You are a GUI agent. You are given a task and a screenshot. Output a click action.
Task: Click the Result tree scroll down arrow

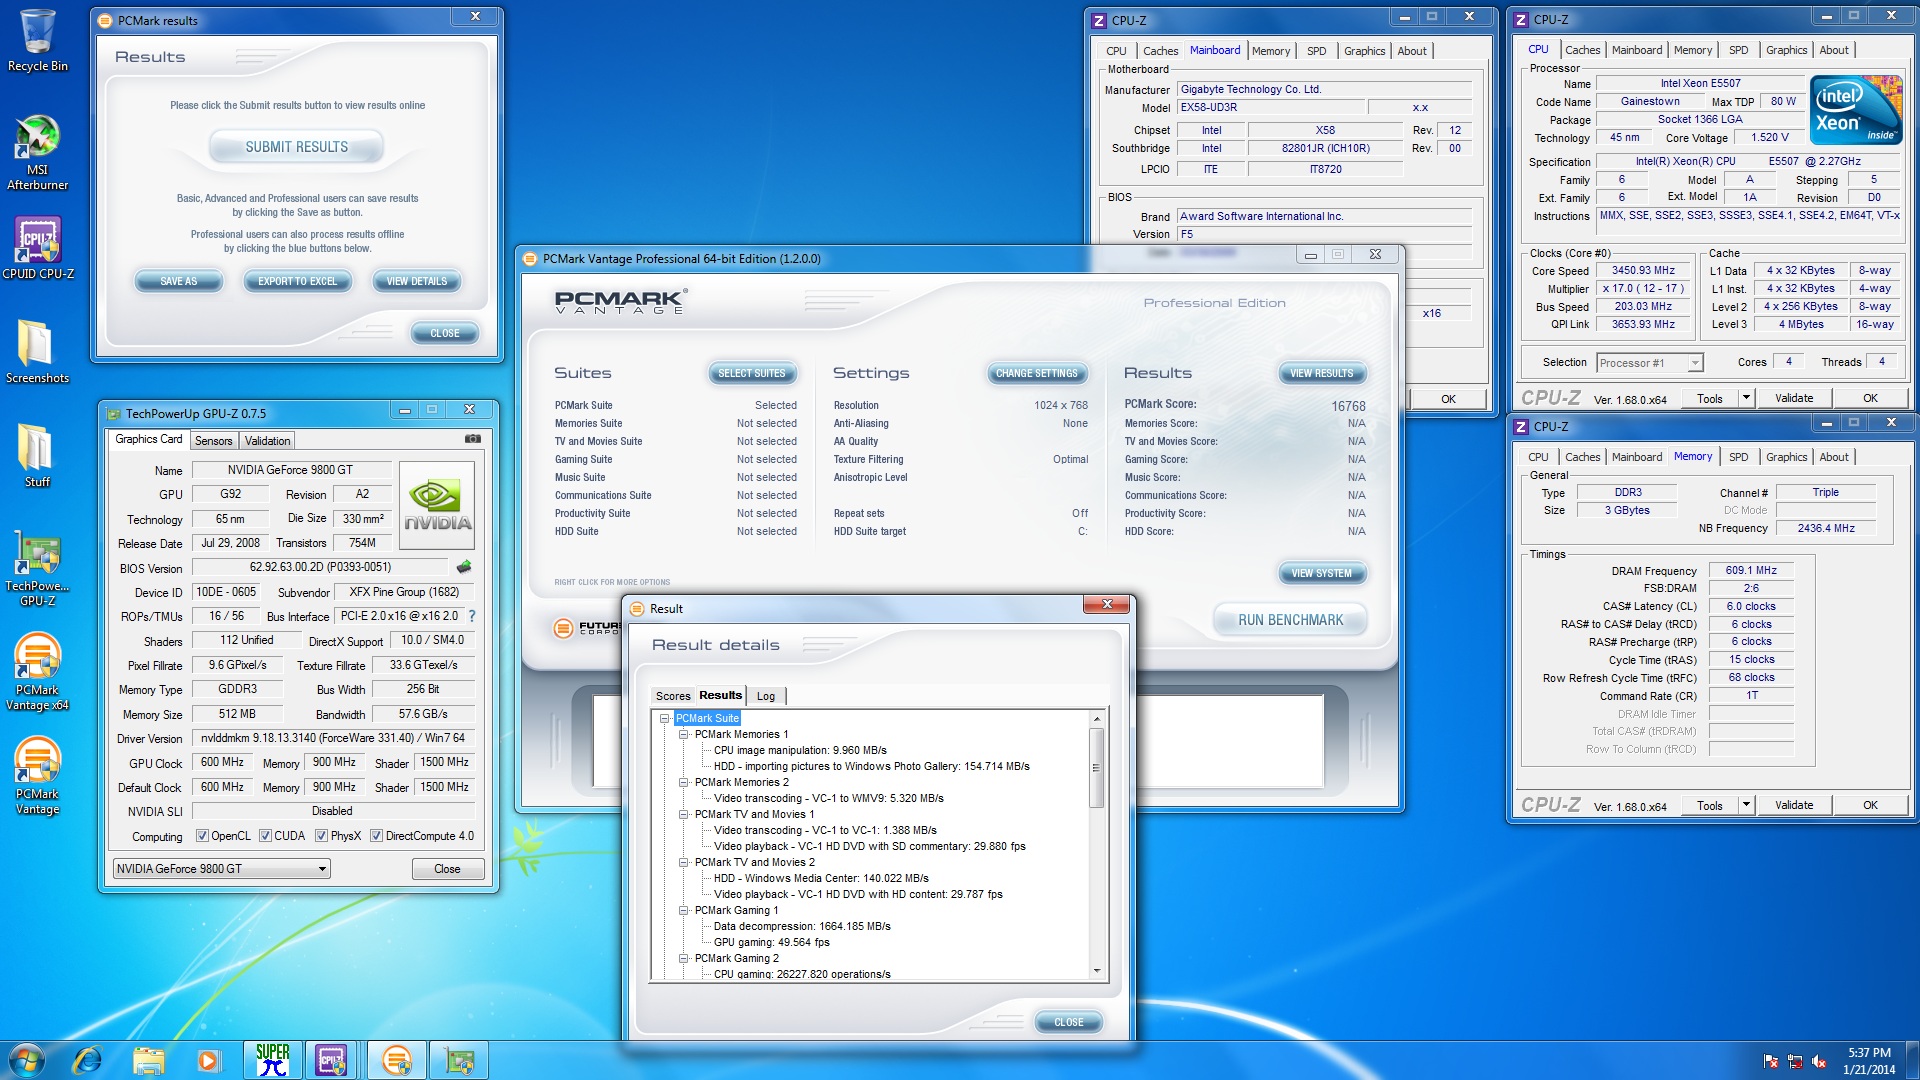(x=1097, y=970)
